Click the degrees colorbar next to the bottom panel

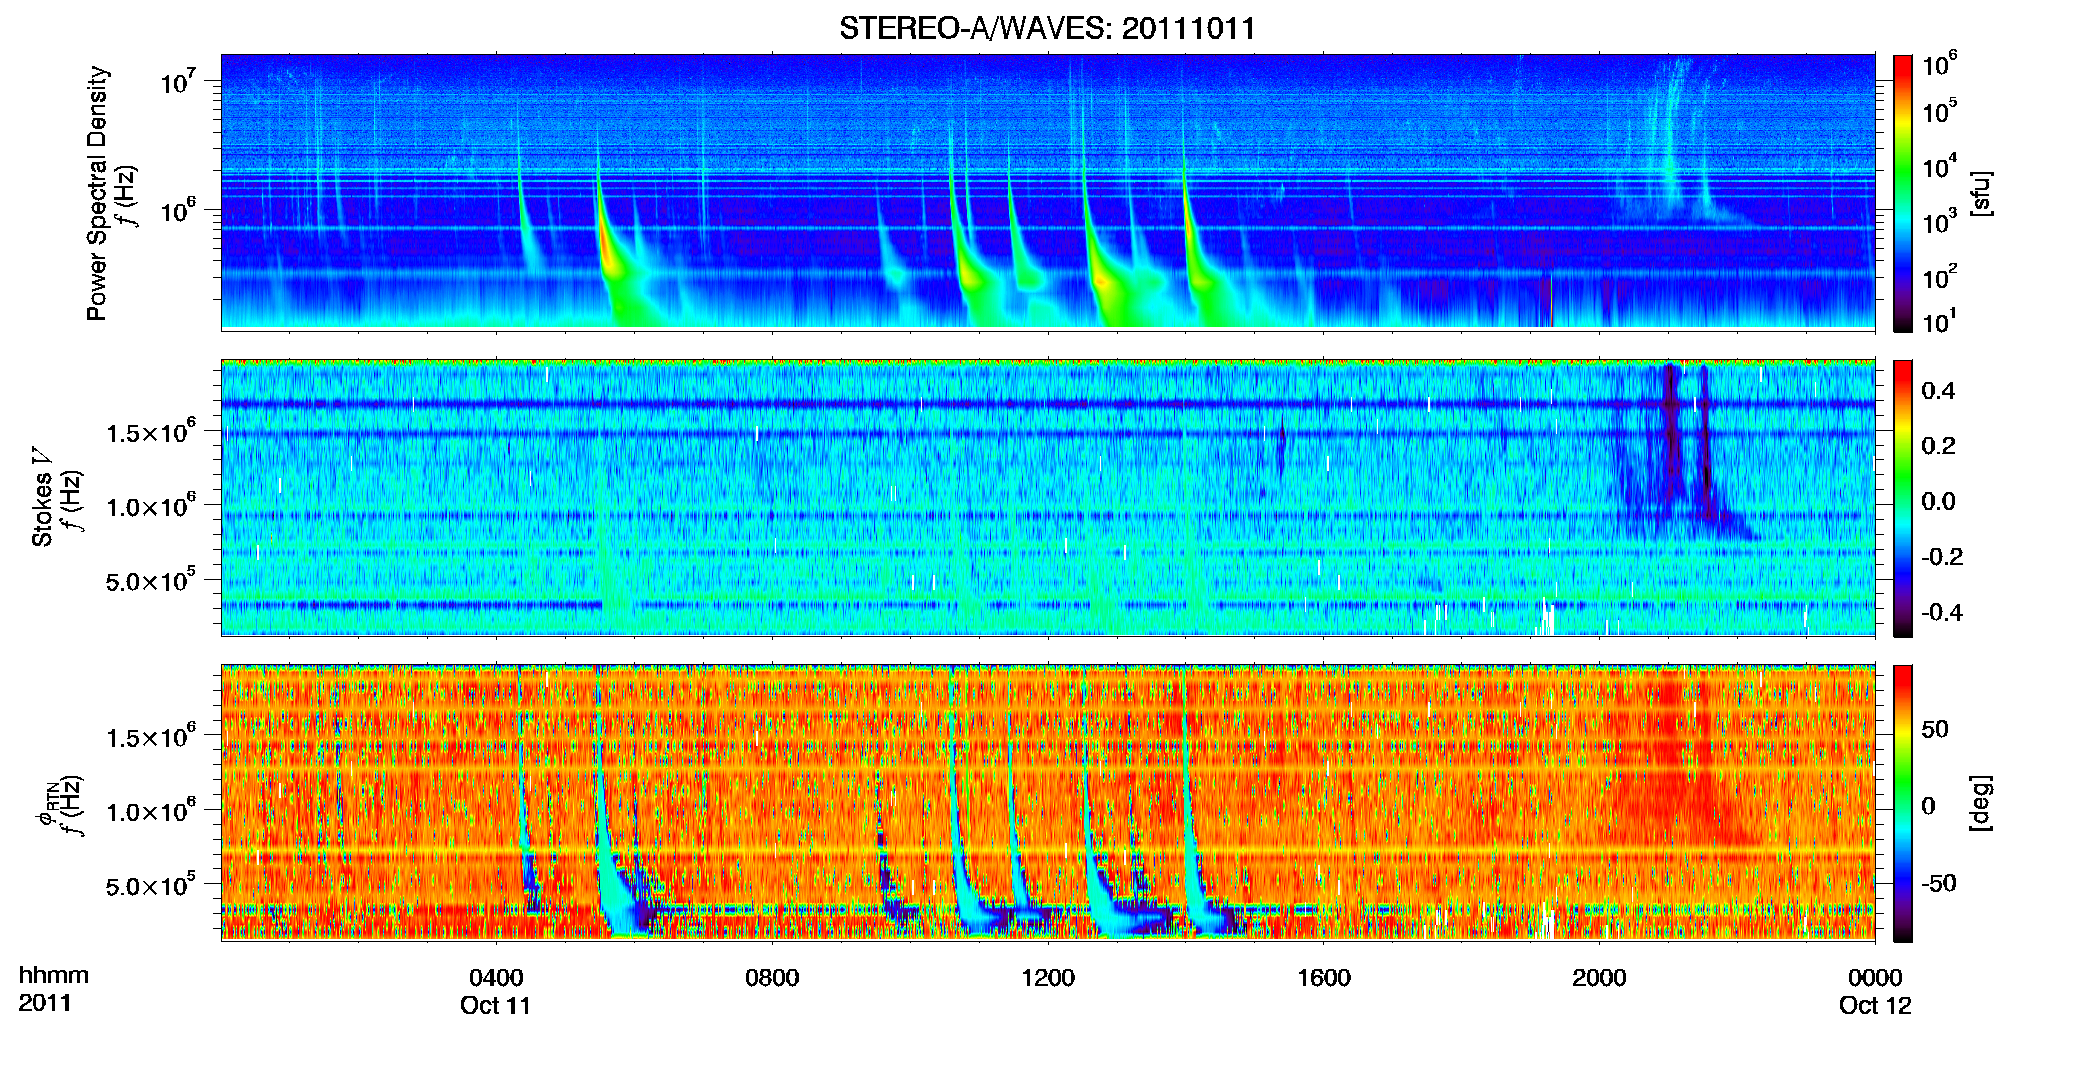(x=1903, y=803)
